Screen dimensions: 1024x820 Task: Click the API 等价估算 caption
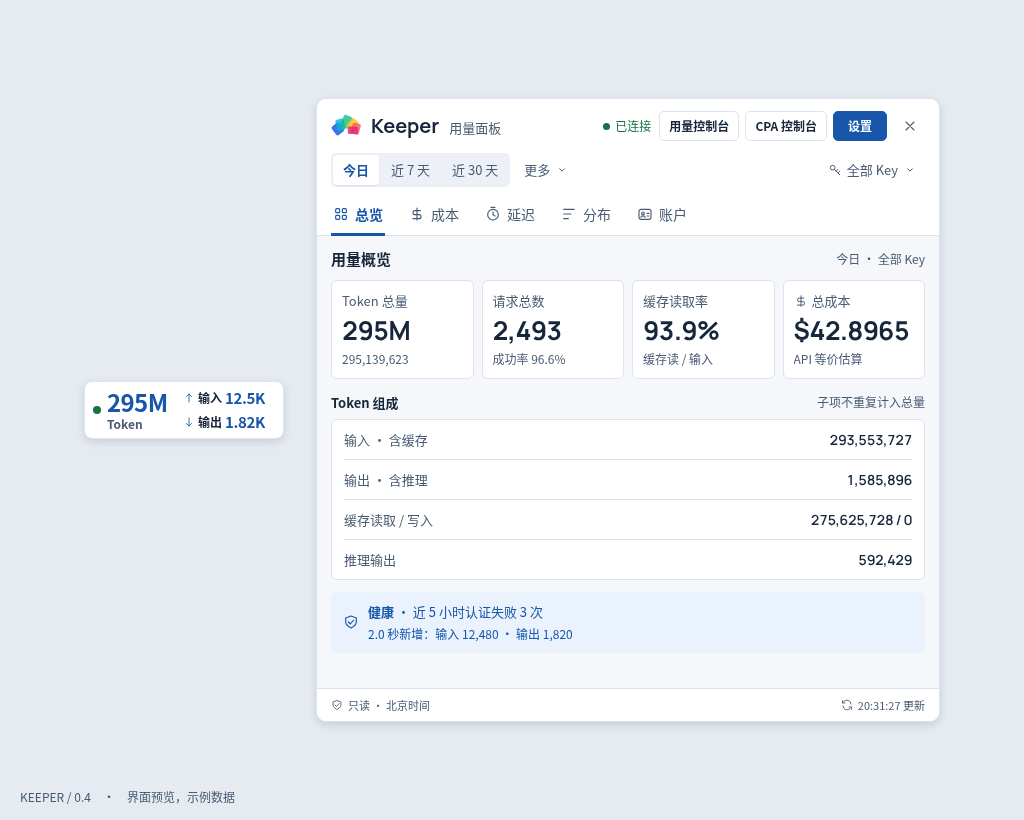click(827, 359)
